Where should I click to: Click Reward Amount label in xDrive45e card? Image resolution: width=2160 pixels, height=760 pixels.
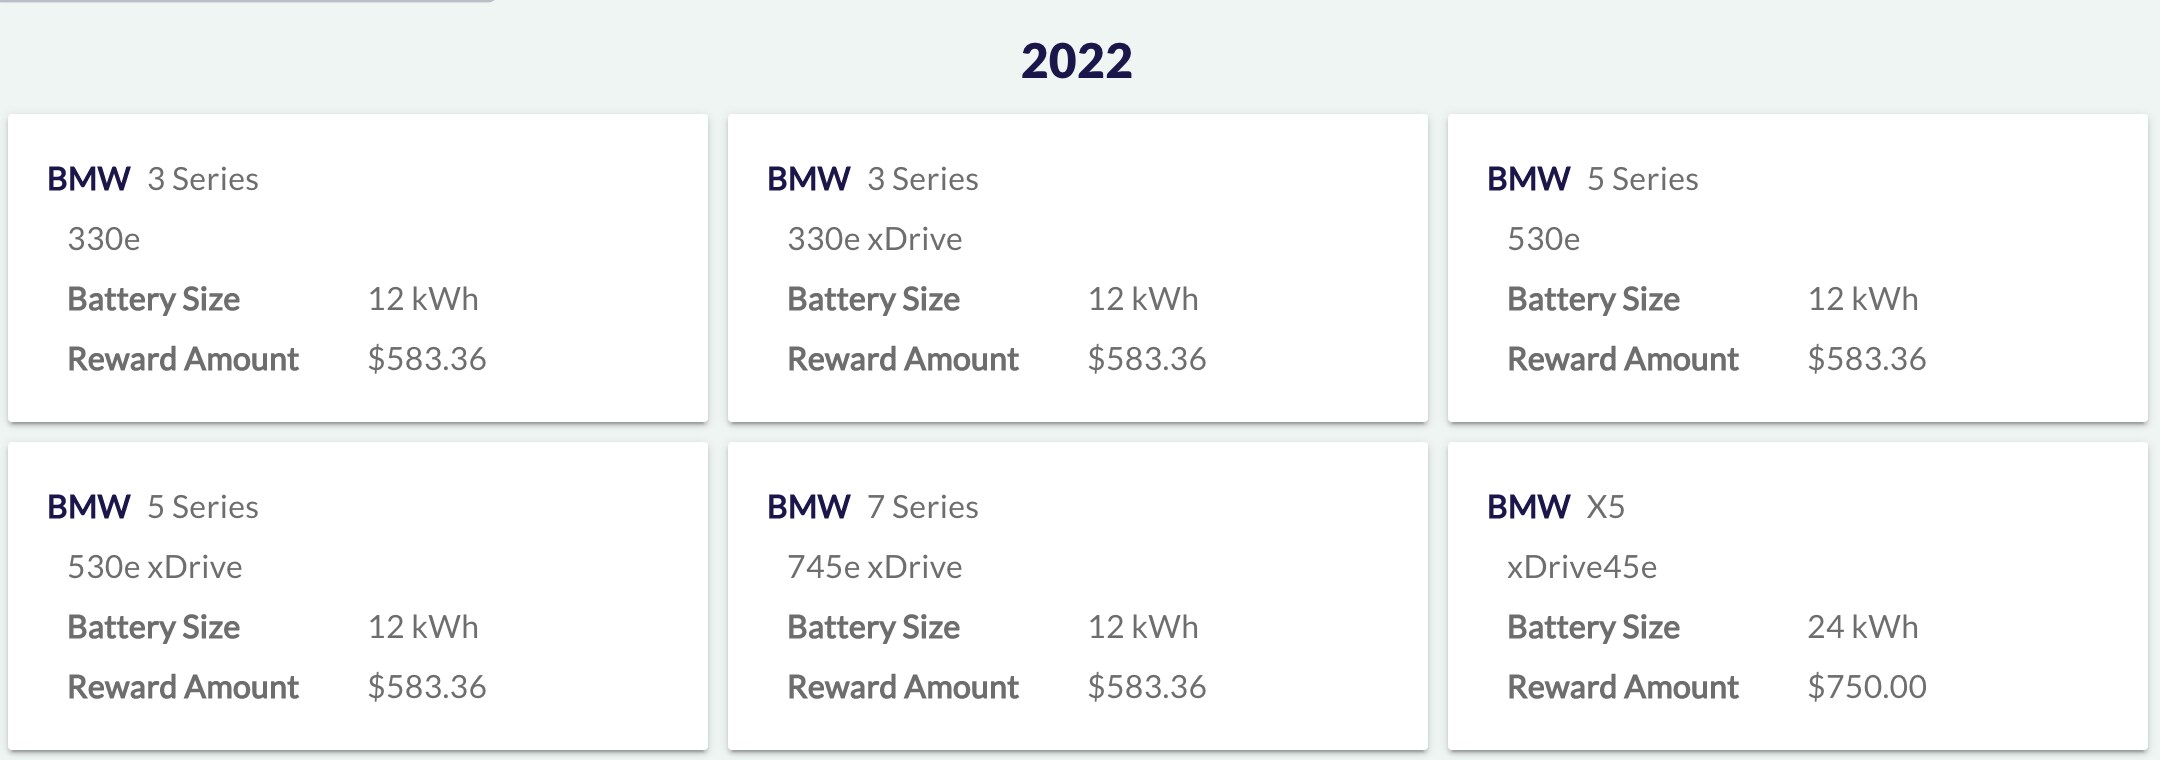1622,687
